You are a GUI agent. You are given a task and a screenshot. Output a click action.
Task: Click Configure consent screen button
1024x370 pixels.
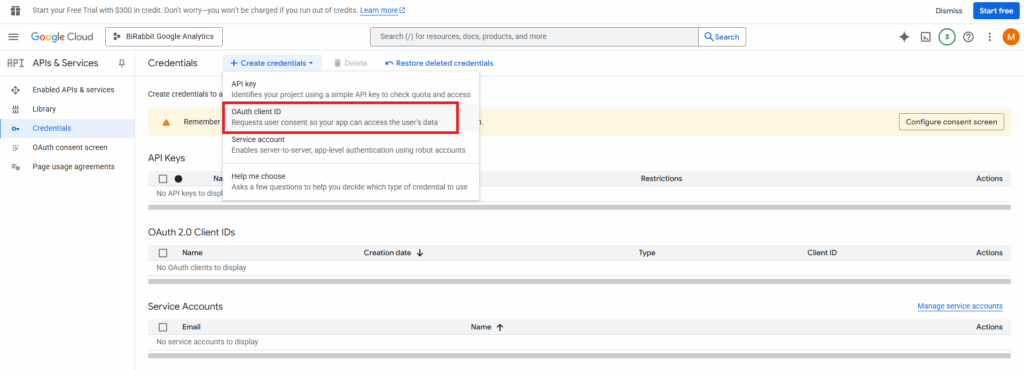point(952,122)
